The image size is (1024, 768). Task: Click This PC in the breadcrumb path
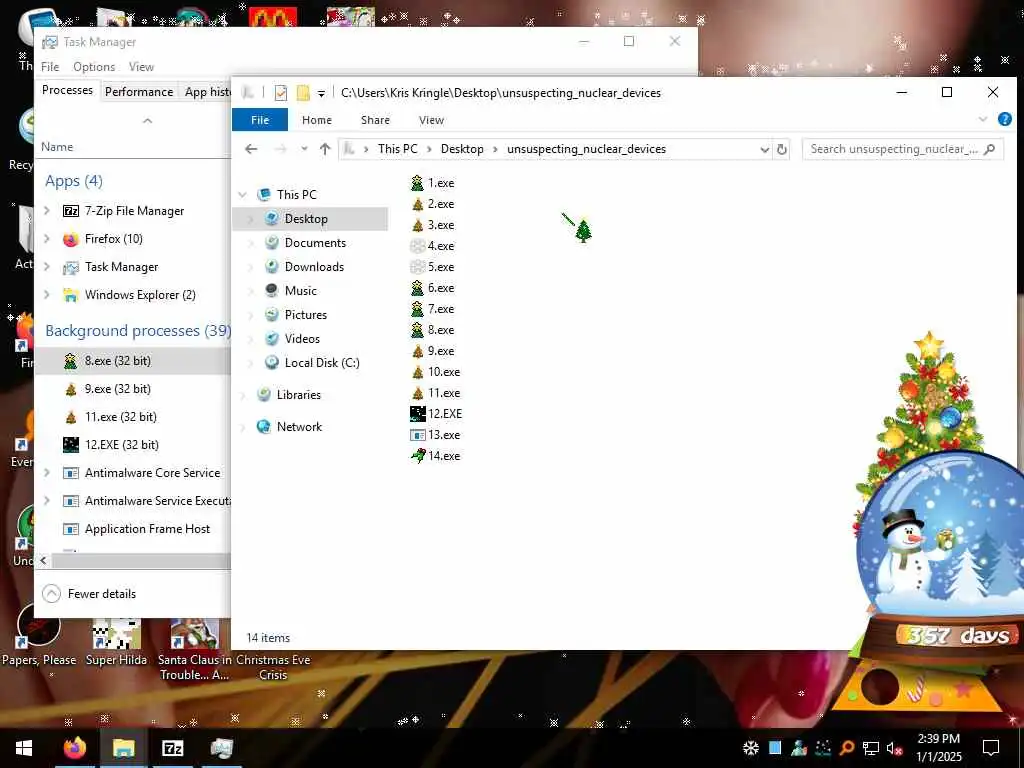coord(397,149)
